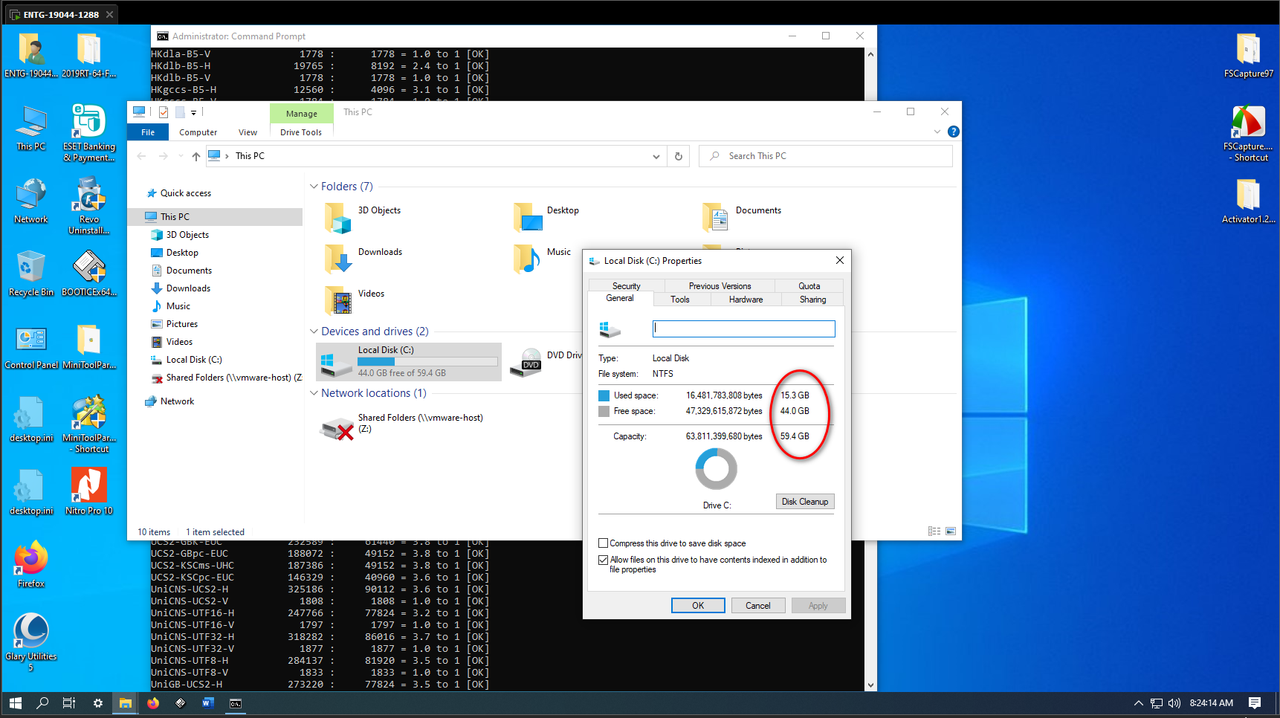Click OK in Local Disk Properties

pyautogui.click(x=698, y=605)
